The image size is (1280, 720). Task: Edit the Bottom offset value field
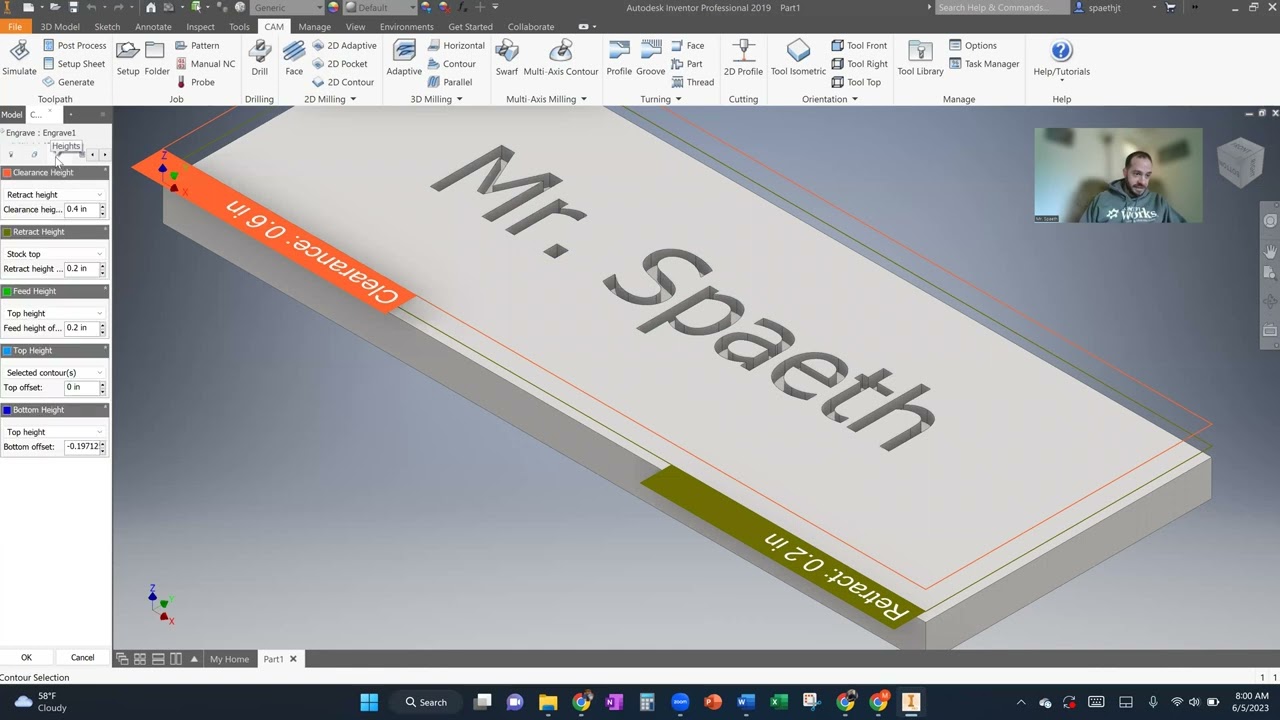coord(81,446)
